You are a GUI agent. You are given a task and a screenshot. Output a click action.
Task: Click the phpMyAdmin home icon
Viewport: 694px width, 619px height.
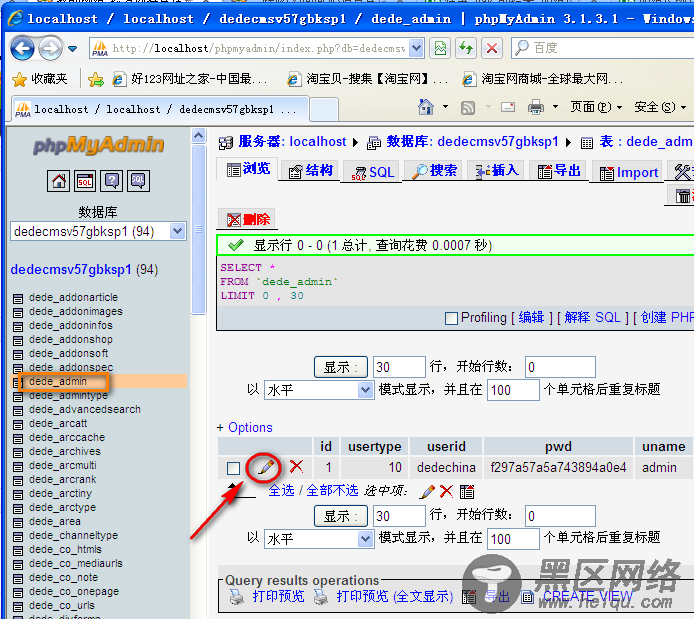[x=58, y=181]
